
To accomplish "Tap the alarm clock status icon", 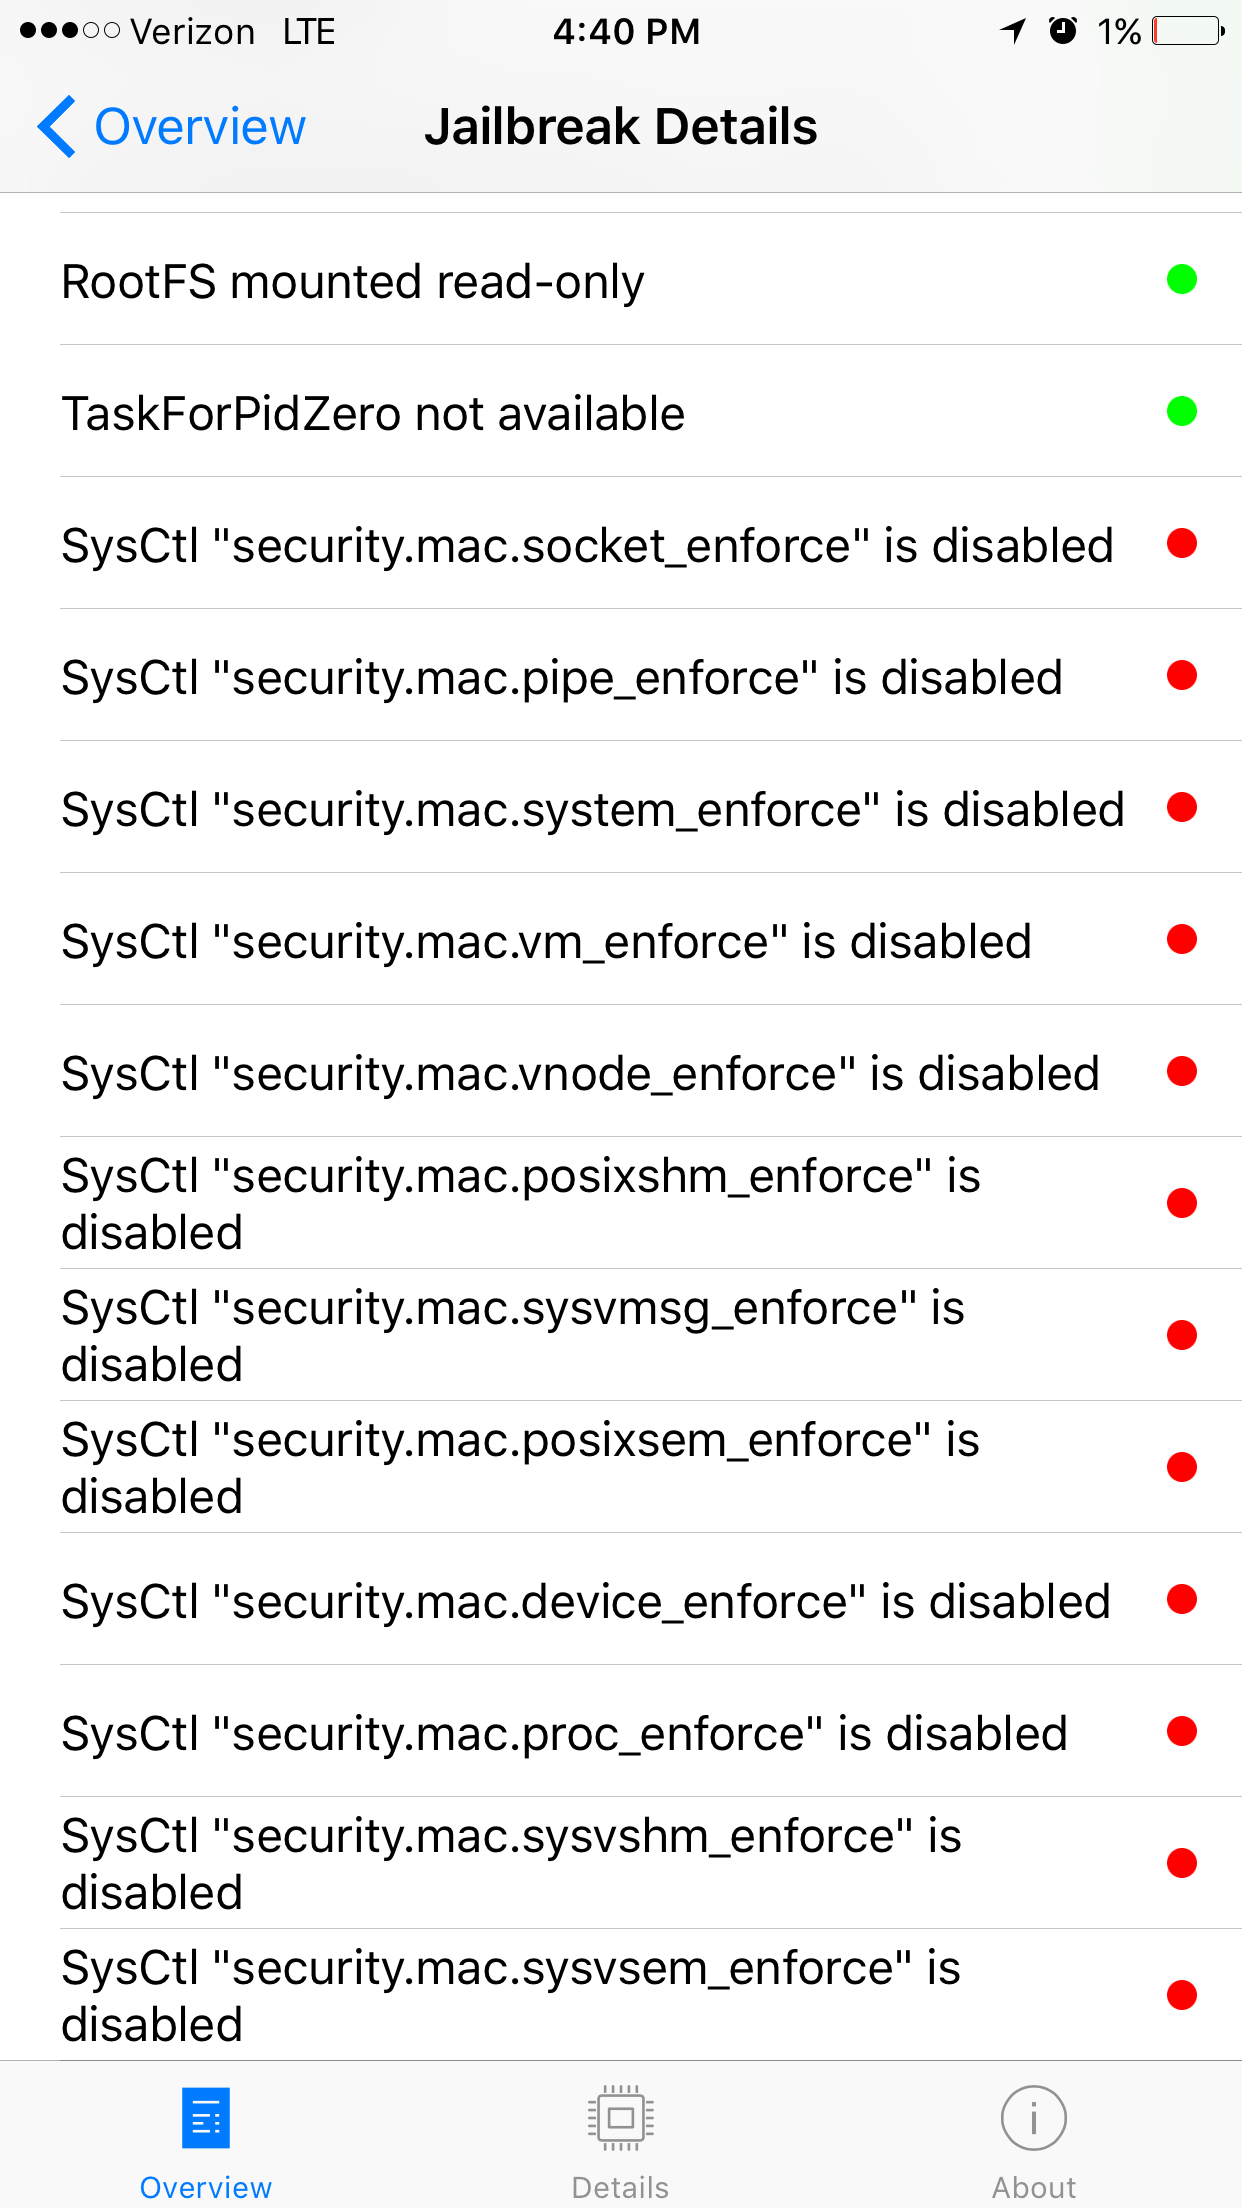I will [x=1062, y=31].
